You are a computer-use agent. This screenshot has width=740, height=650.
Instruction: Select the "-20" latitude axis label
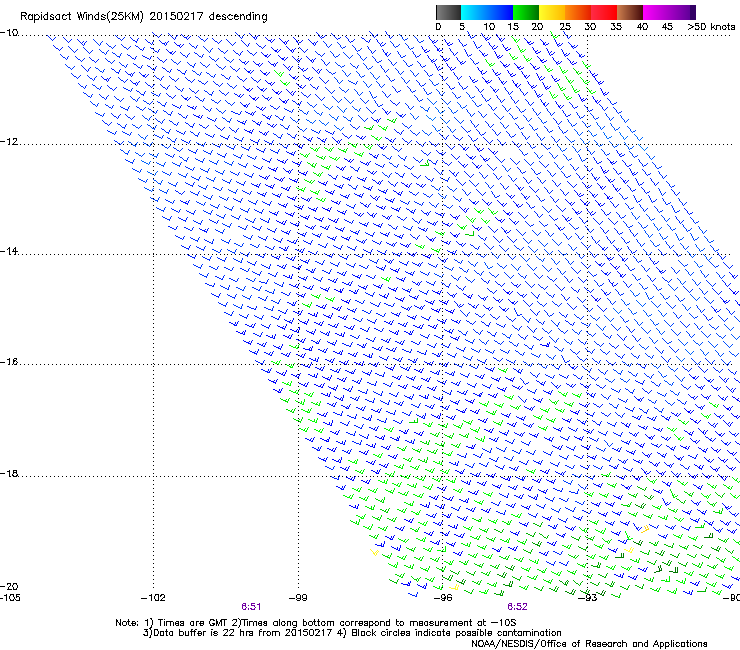click(9, 586)
